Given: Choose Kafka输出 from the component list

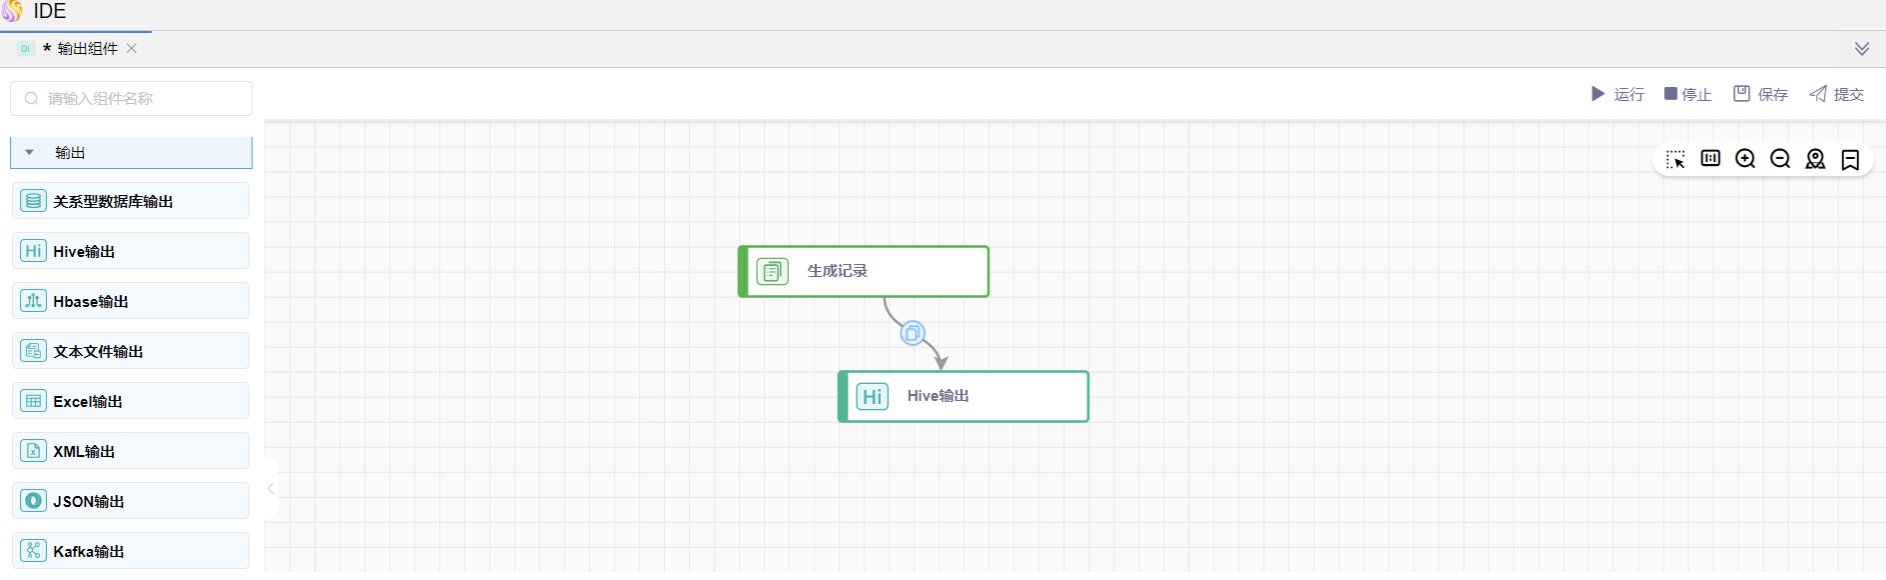Looking at the screenshot, I should (131, 551).
